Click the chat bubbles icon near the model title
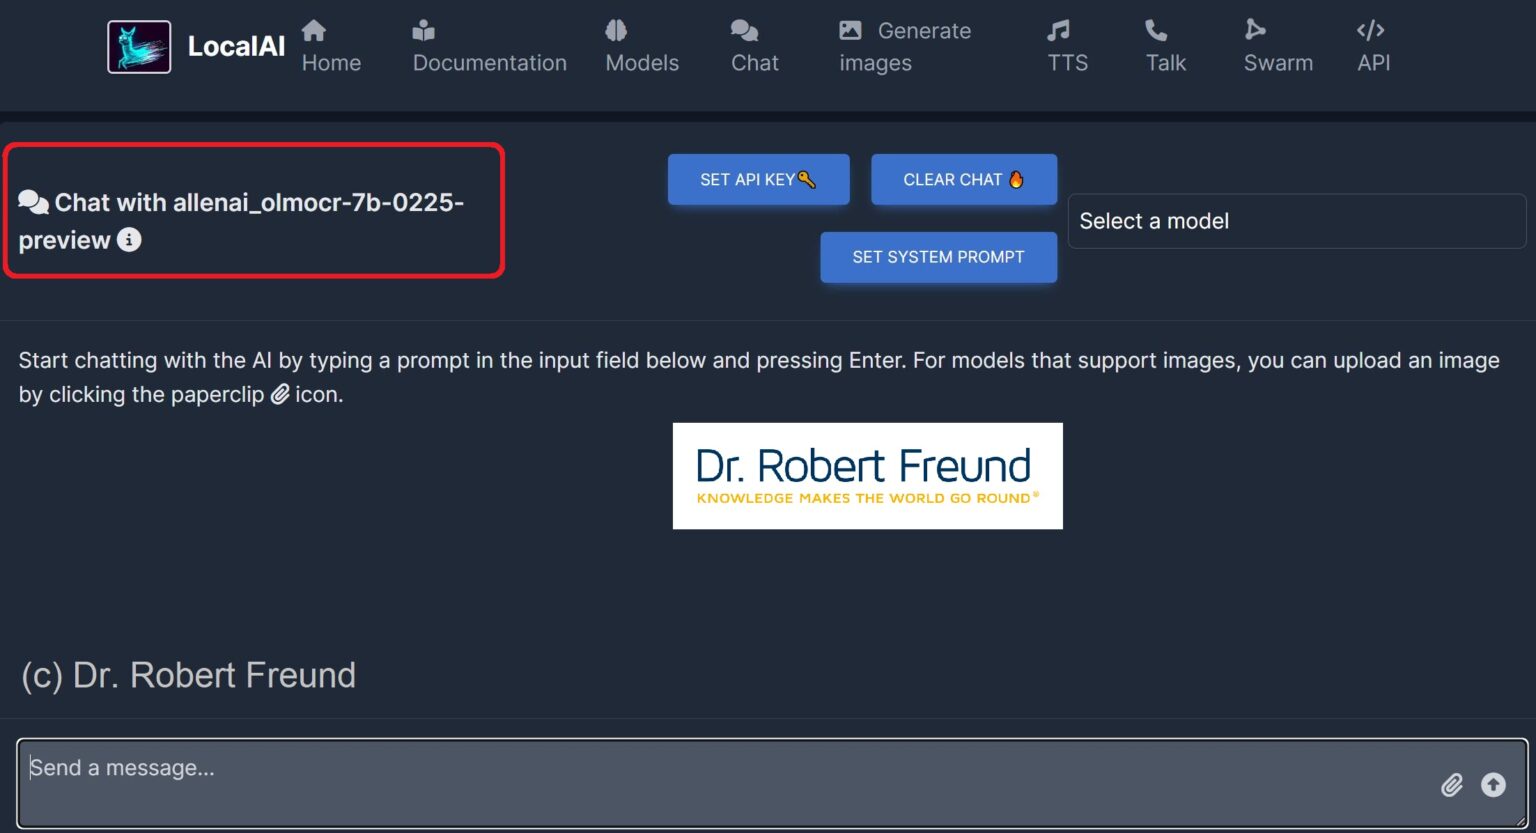 (x=34, y=201)
